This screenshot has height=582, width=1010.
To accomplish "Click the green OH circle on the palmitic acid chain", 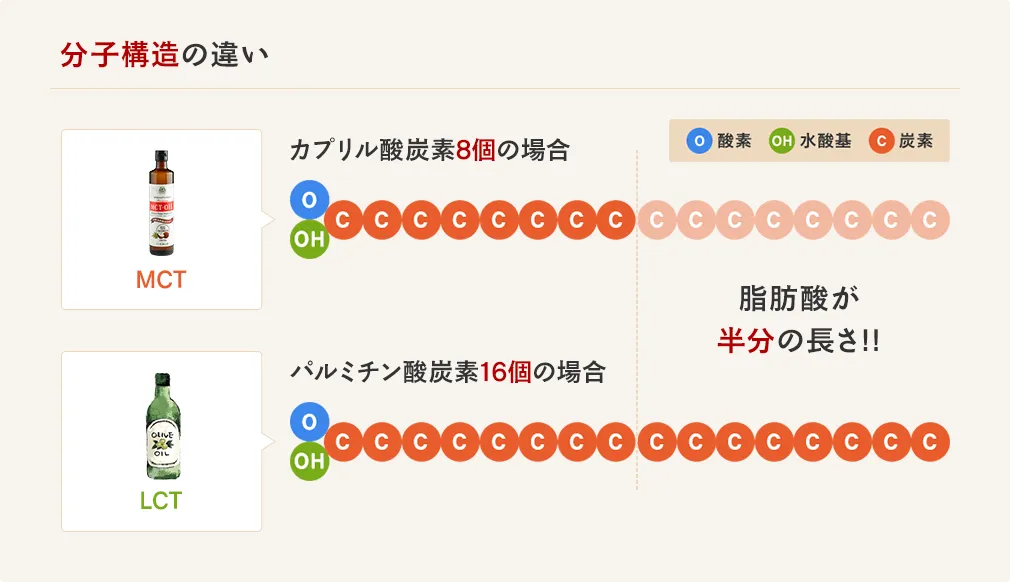I will pyautogui.click(x=309, y=461).
